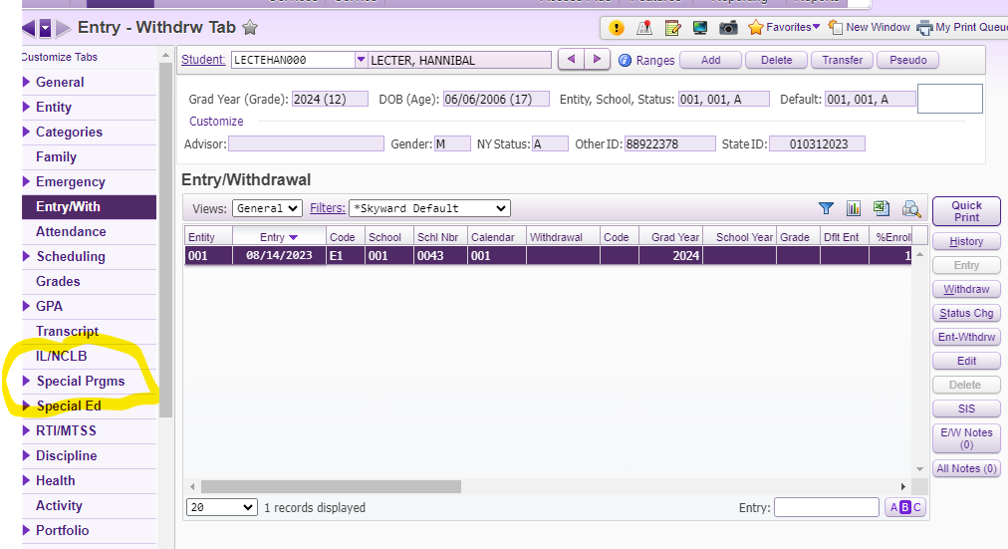Click the print preview magnifier icon
Image resolution: width=1008 pixels, height=549 pixels.
[x=911, y=208]
